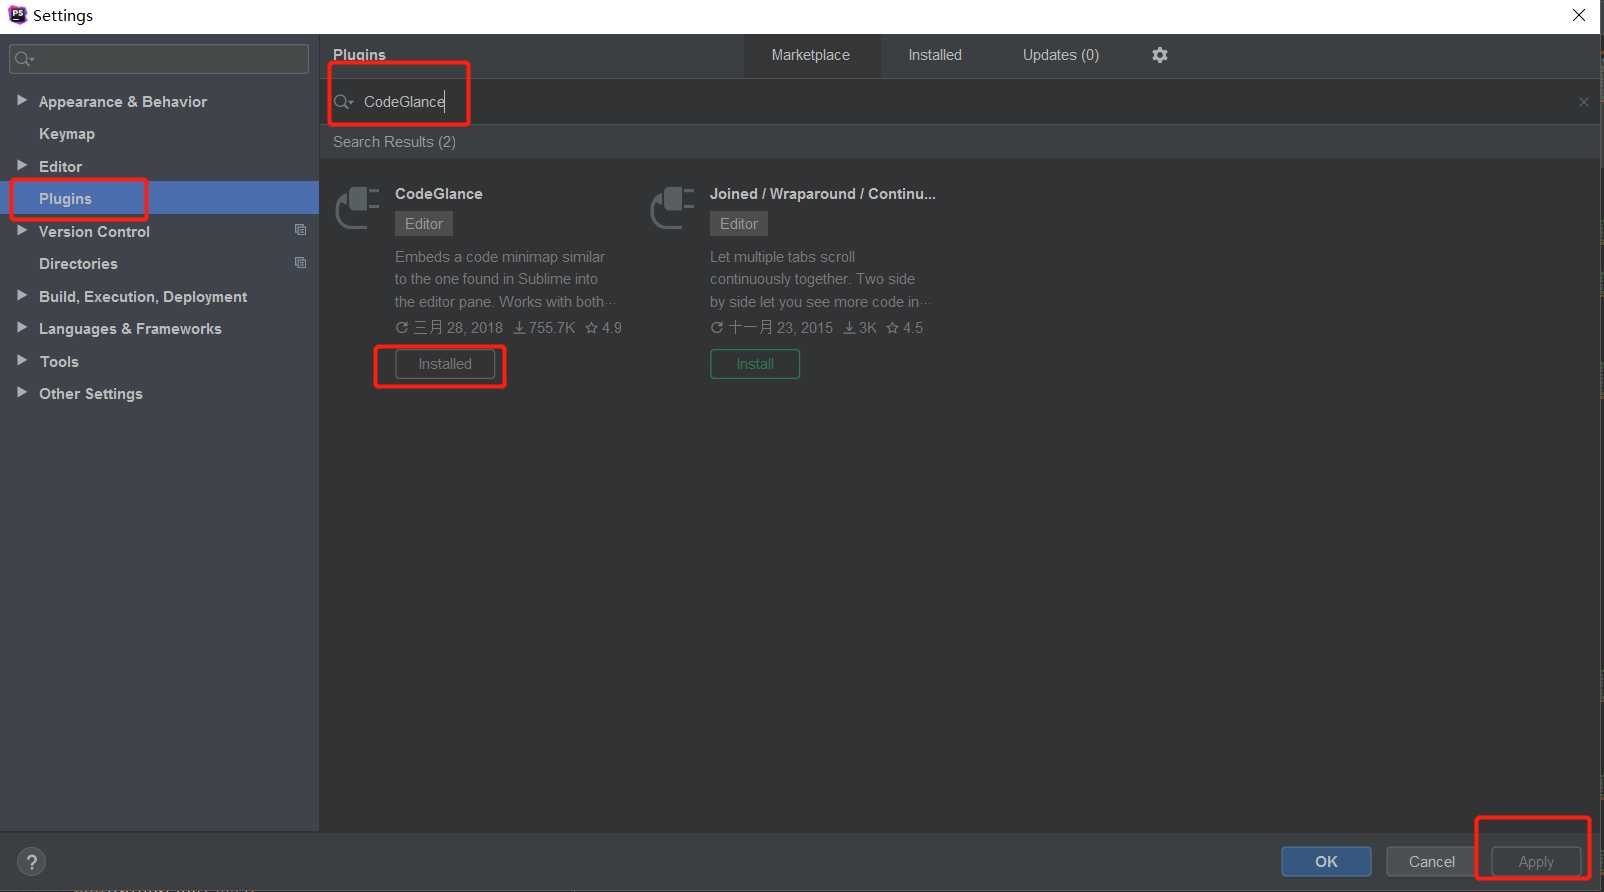This screenshot has width=1604, height=892.
Task: Click the project-level icon beside Directories
Action: point(300,263)
